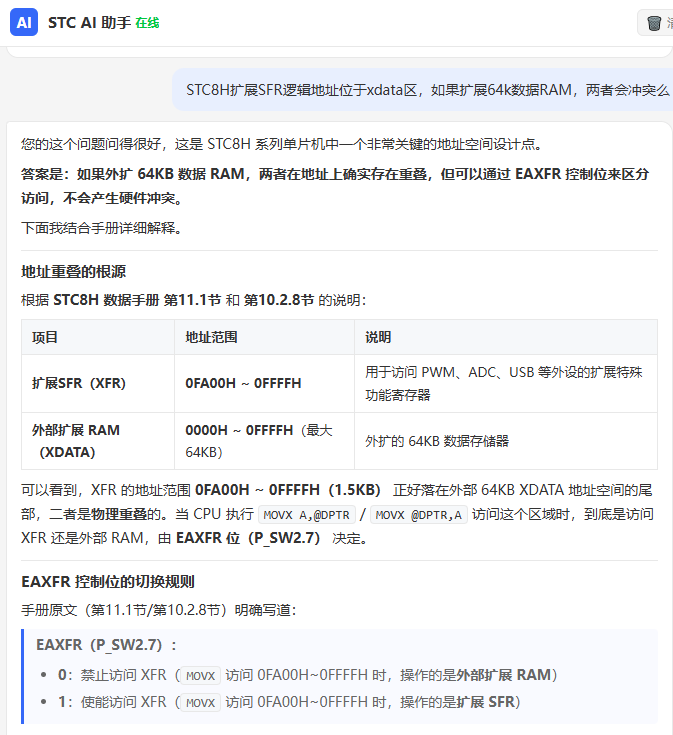
Task: Click the PWM、ADC、USB description cell
Action: pyautogui.click(x=506, y=383)
